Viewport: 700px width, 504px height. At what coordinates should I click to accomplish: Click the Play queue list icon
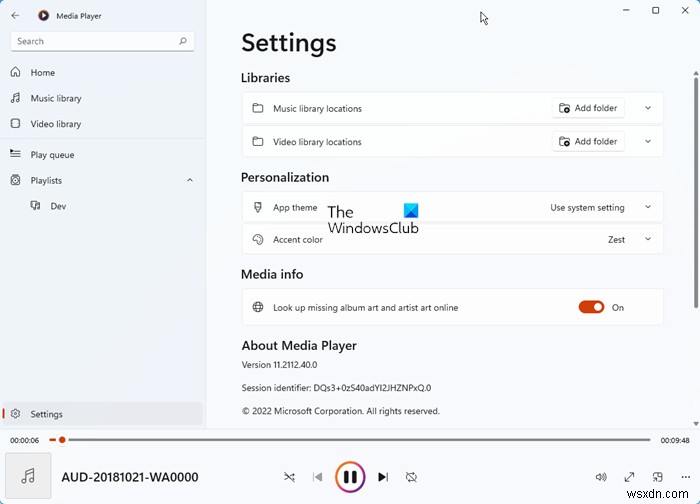tap(16, 154)
